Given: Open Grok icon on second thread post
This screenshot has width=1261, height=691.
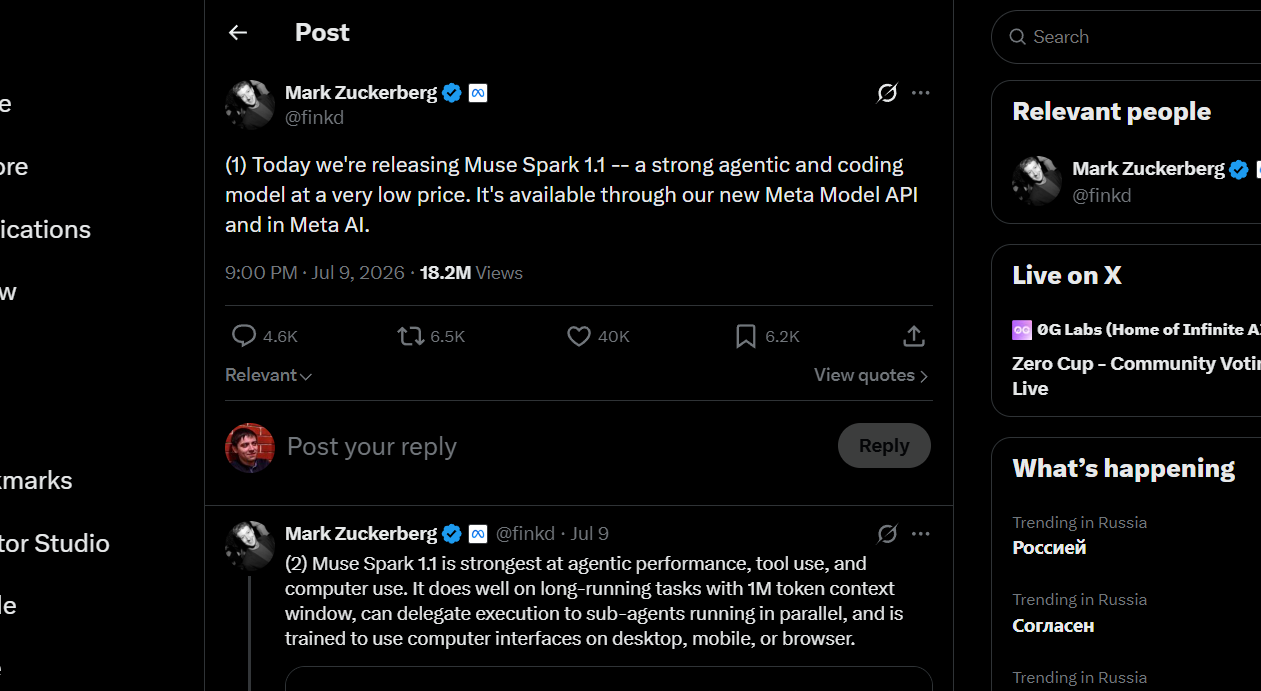Looking at the screenshot, I should coord(887,533).
